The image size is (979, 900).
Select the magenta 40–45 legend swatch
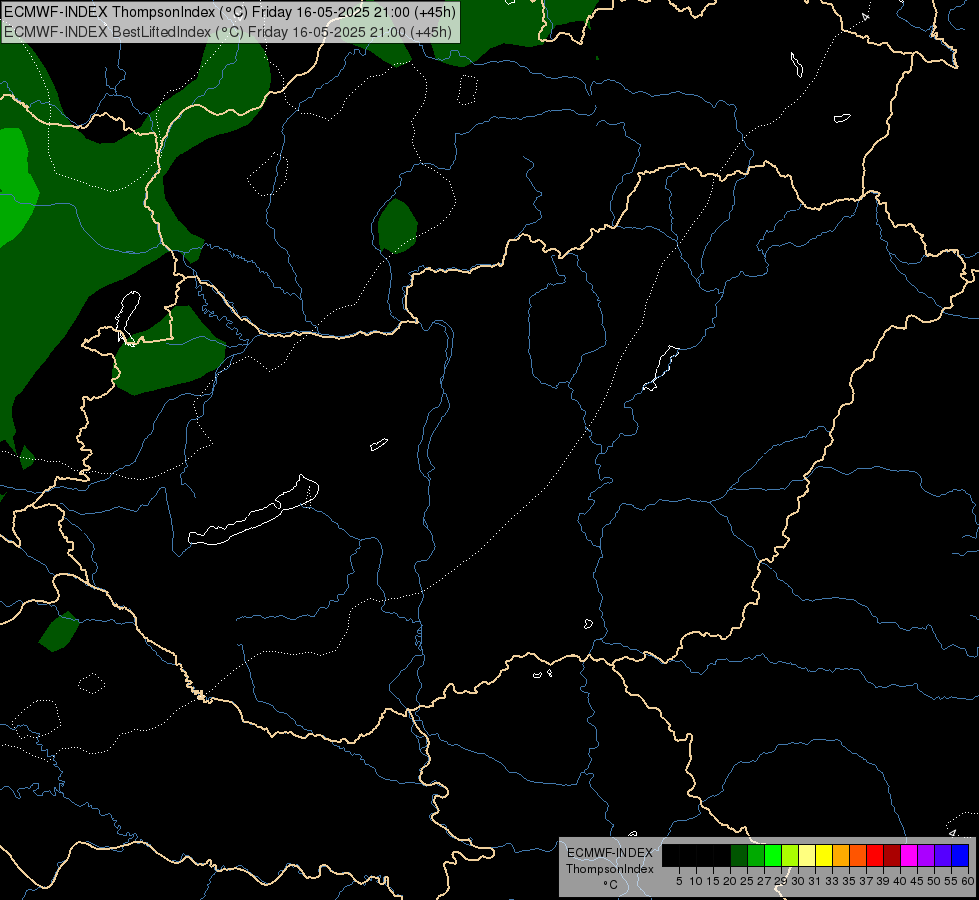[909, 855]
